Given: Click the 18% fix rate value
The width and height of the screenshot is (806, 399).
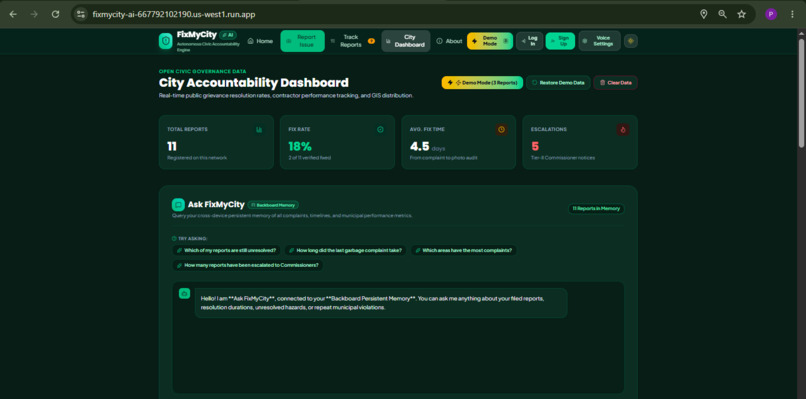Looking at the screenshot, I should click(x=300, y=147).
